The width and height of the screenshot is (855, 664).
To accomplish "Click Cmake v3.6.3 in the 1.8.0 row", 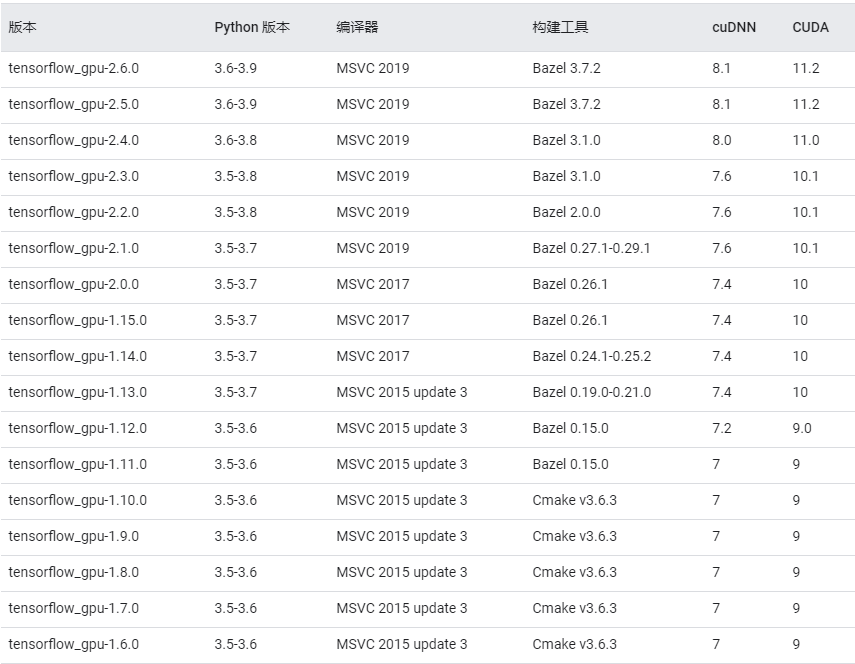I will tap(575, 572).
